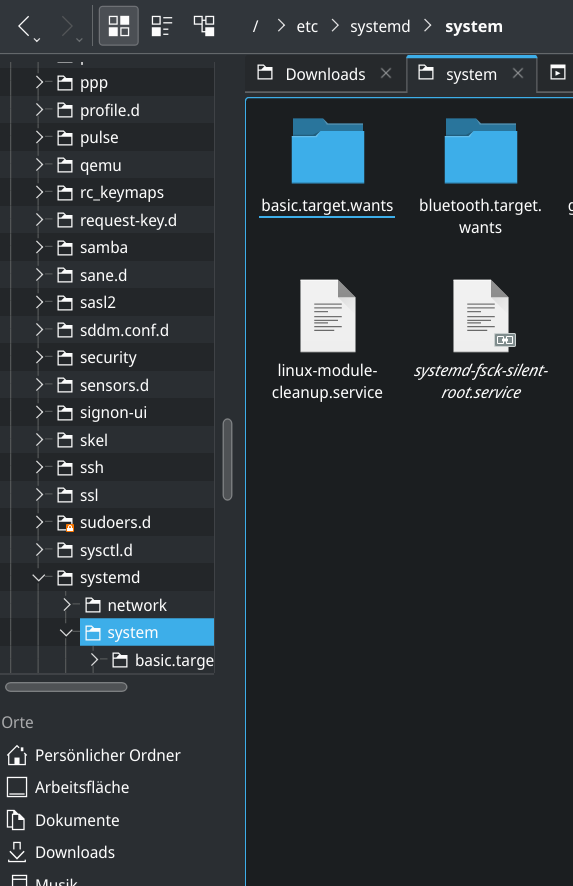The image size is (573, 886).
Task: Click the documents icon in Orte
Action: click(16, 820)
